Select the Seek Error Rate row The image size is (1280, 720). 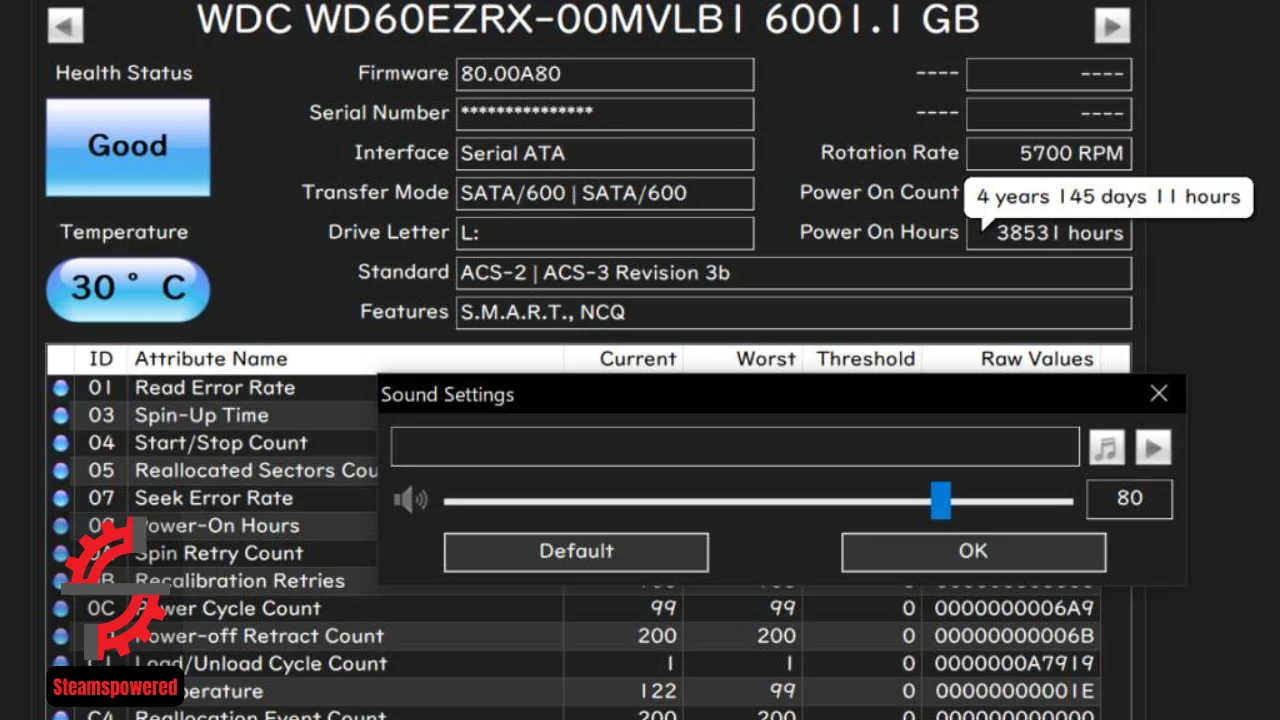click(212, 498)
